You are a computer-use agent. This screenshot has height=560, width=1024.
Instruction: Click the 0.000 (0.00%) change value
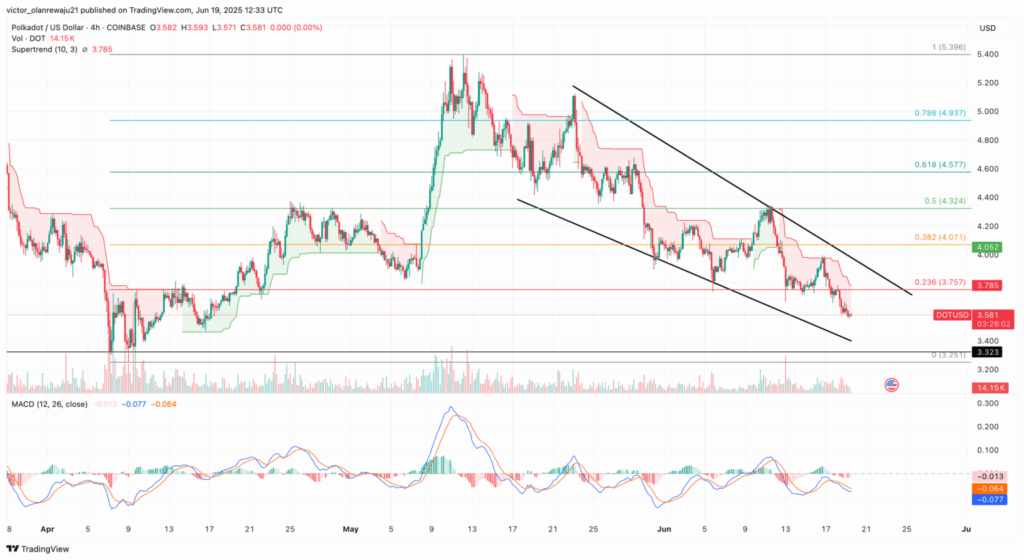(296, 27)
